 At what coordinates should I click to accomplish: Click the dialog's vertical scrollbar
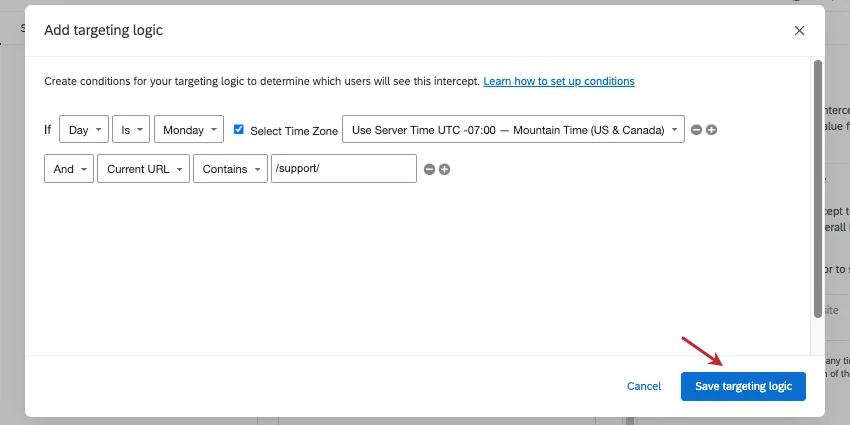click(x=817, y=190)
